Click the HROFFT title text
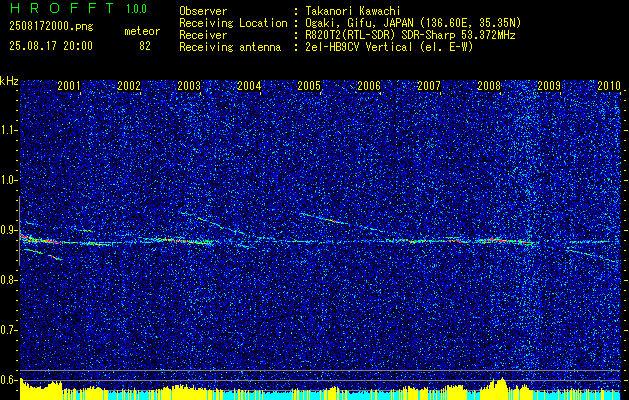Viewport: 629px width, 400px height. coord(62,8)
